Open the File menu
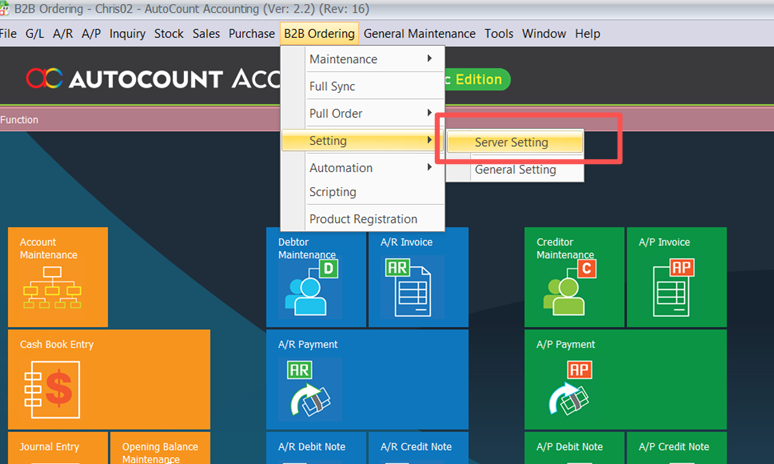This screenshot has height=464, width=774. 8,34
